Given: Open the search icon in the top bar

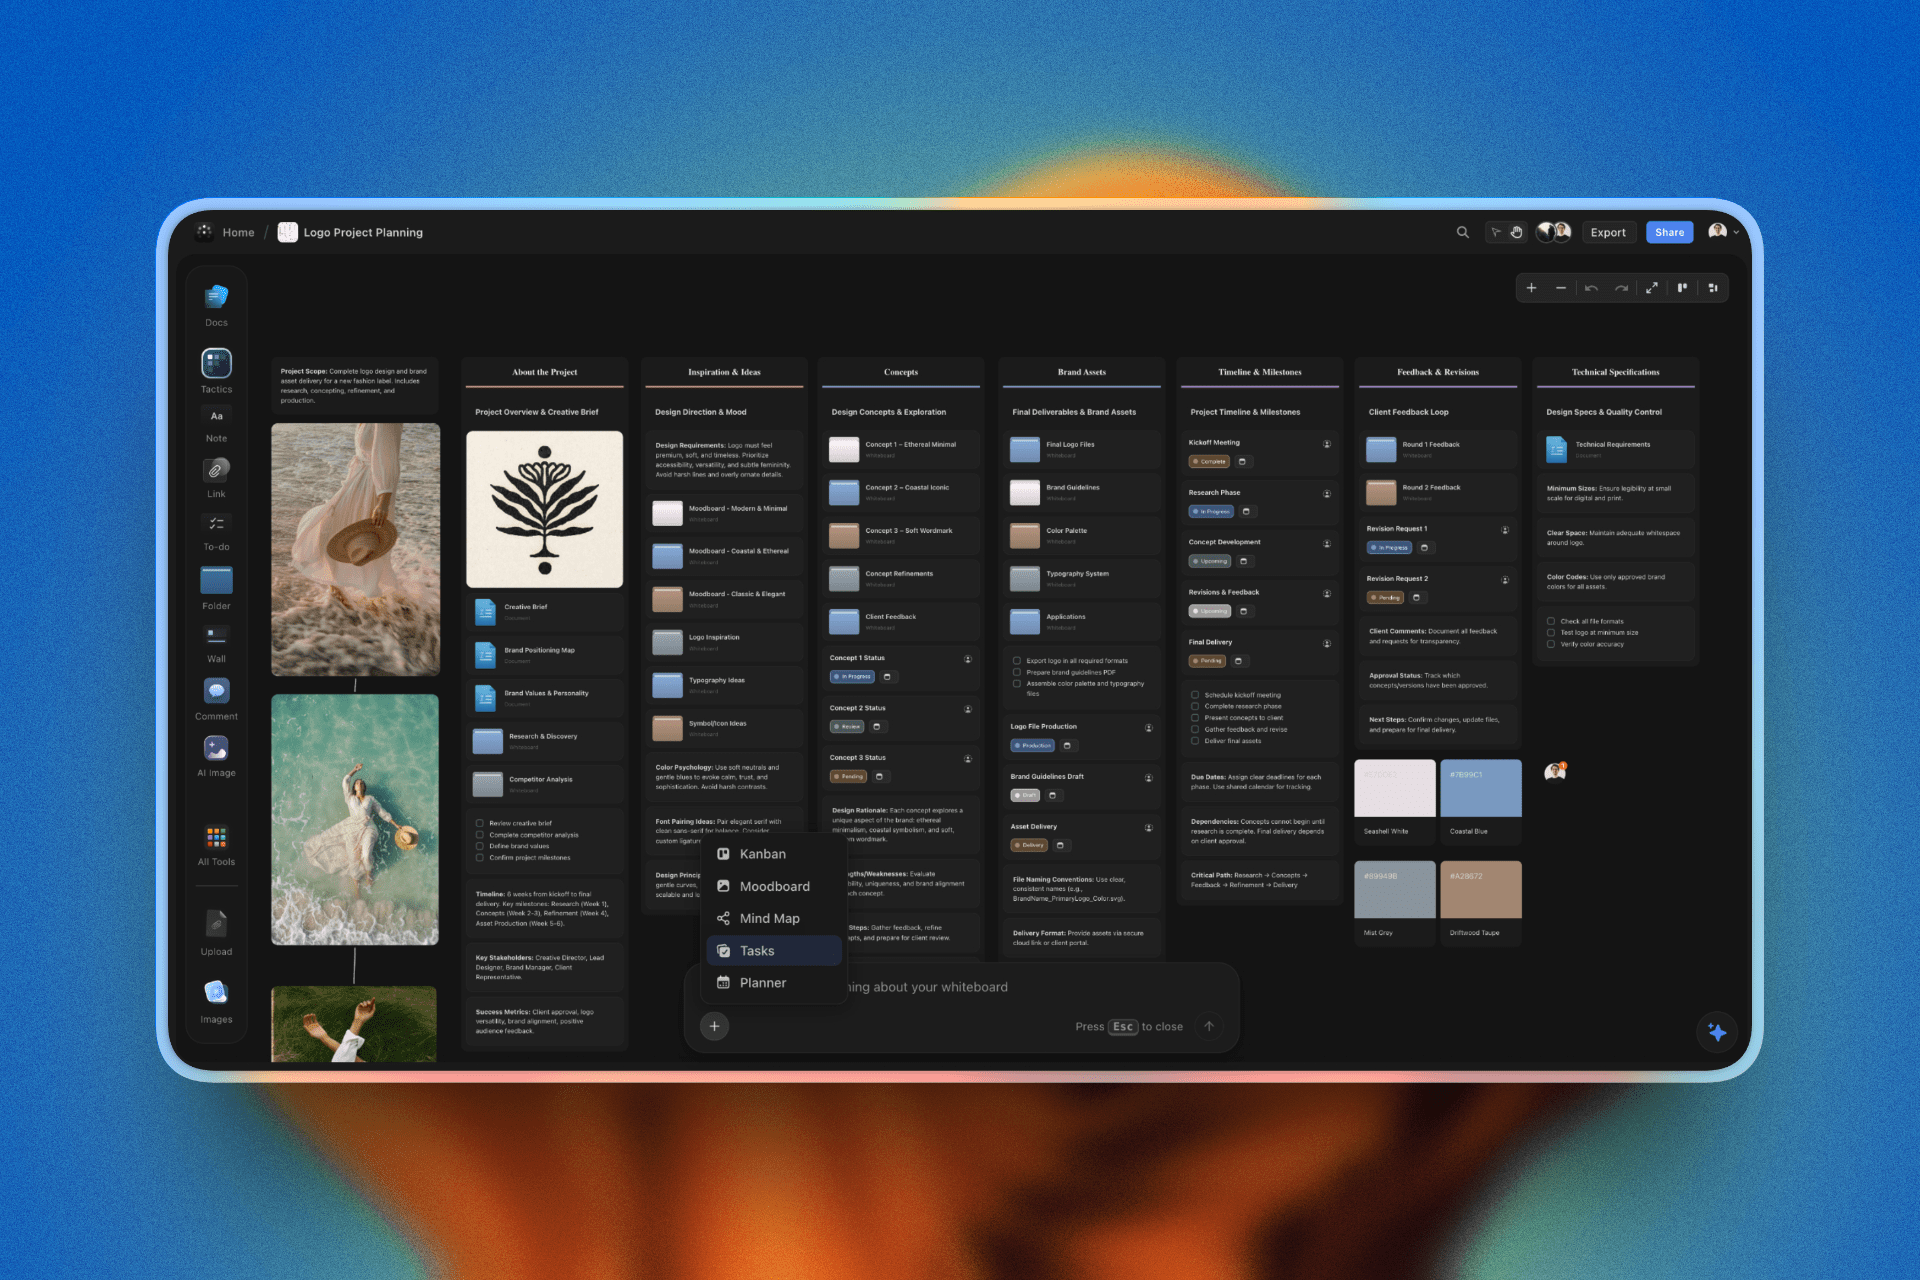Looking at the screenshot, I should tap(1463, 231).
